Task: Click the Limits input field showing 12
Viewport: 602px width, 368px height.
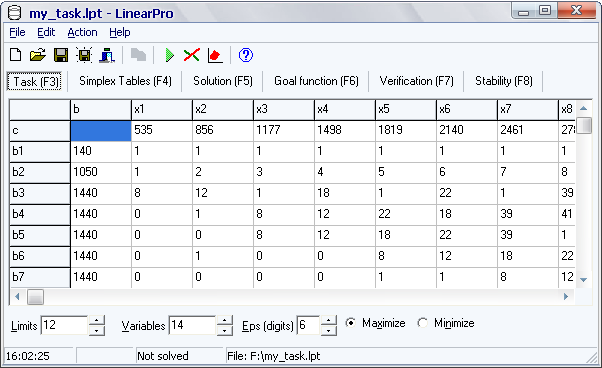Action: 64,325
